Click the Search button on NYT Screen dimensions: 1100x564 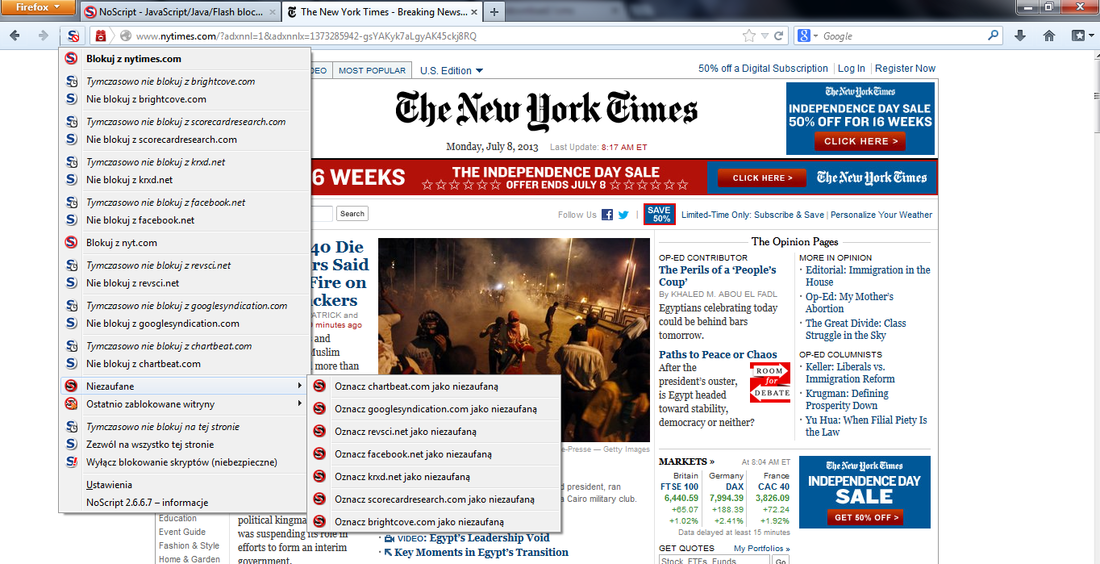click(352, 214)
